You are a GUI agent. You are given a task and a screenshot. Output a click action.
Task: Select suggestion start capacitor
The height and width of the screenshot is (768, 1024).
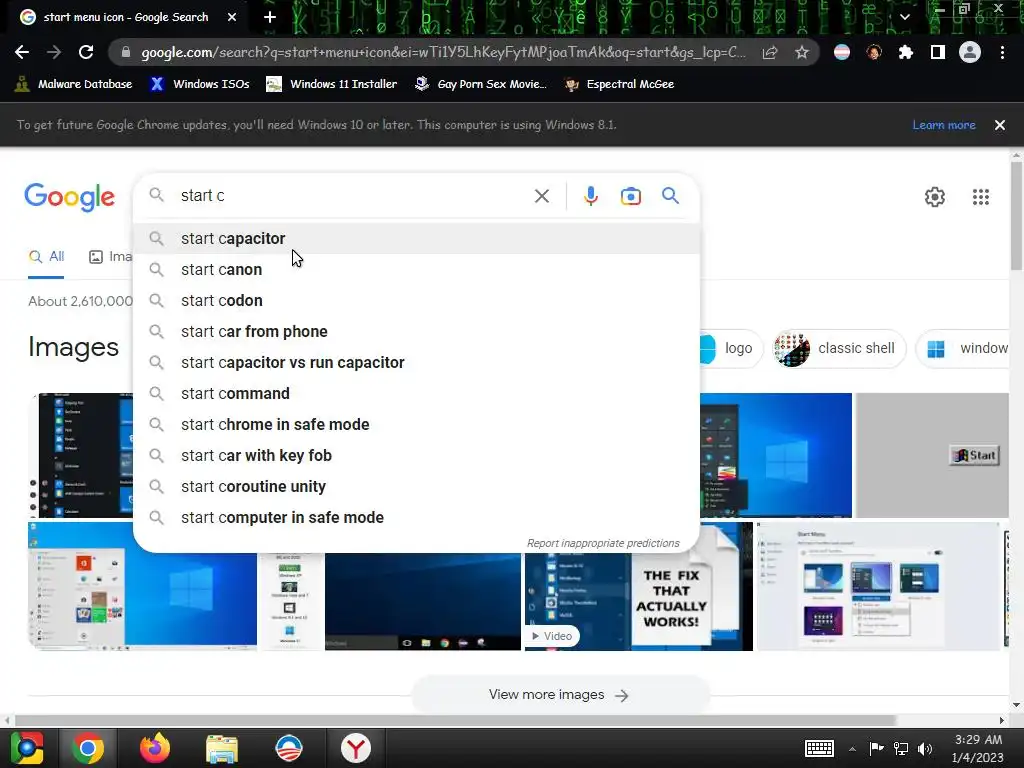(x=416, y=238)
